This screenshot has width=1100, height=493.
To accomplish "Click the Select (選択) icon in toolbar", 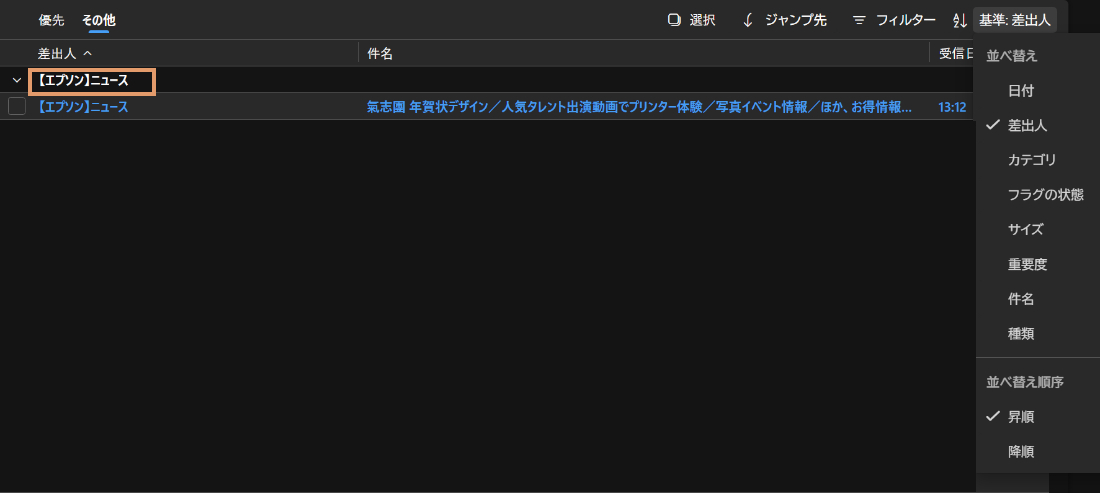I will 674,20.
